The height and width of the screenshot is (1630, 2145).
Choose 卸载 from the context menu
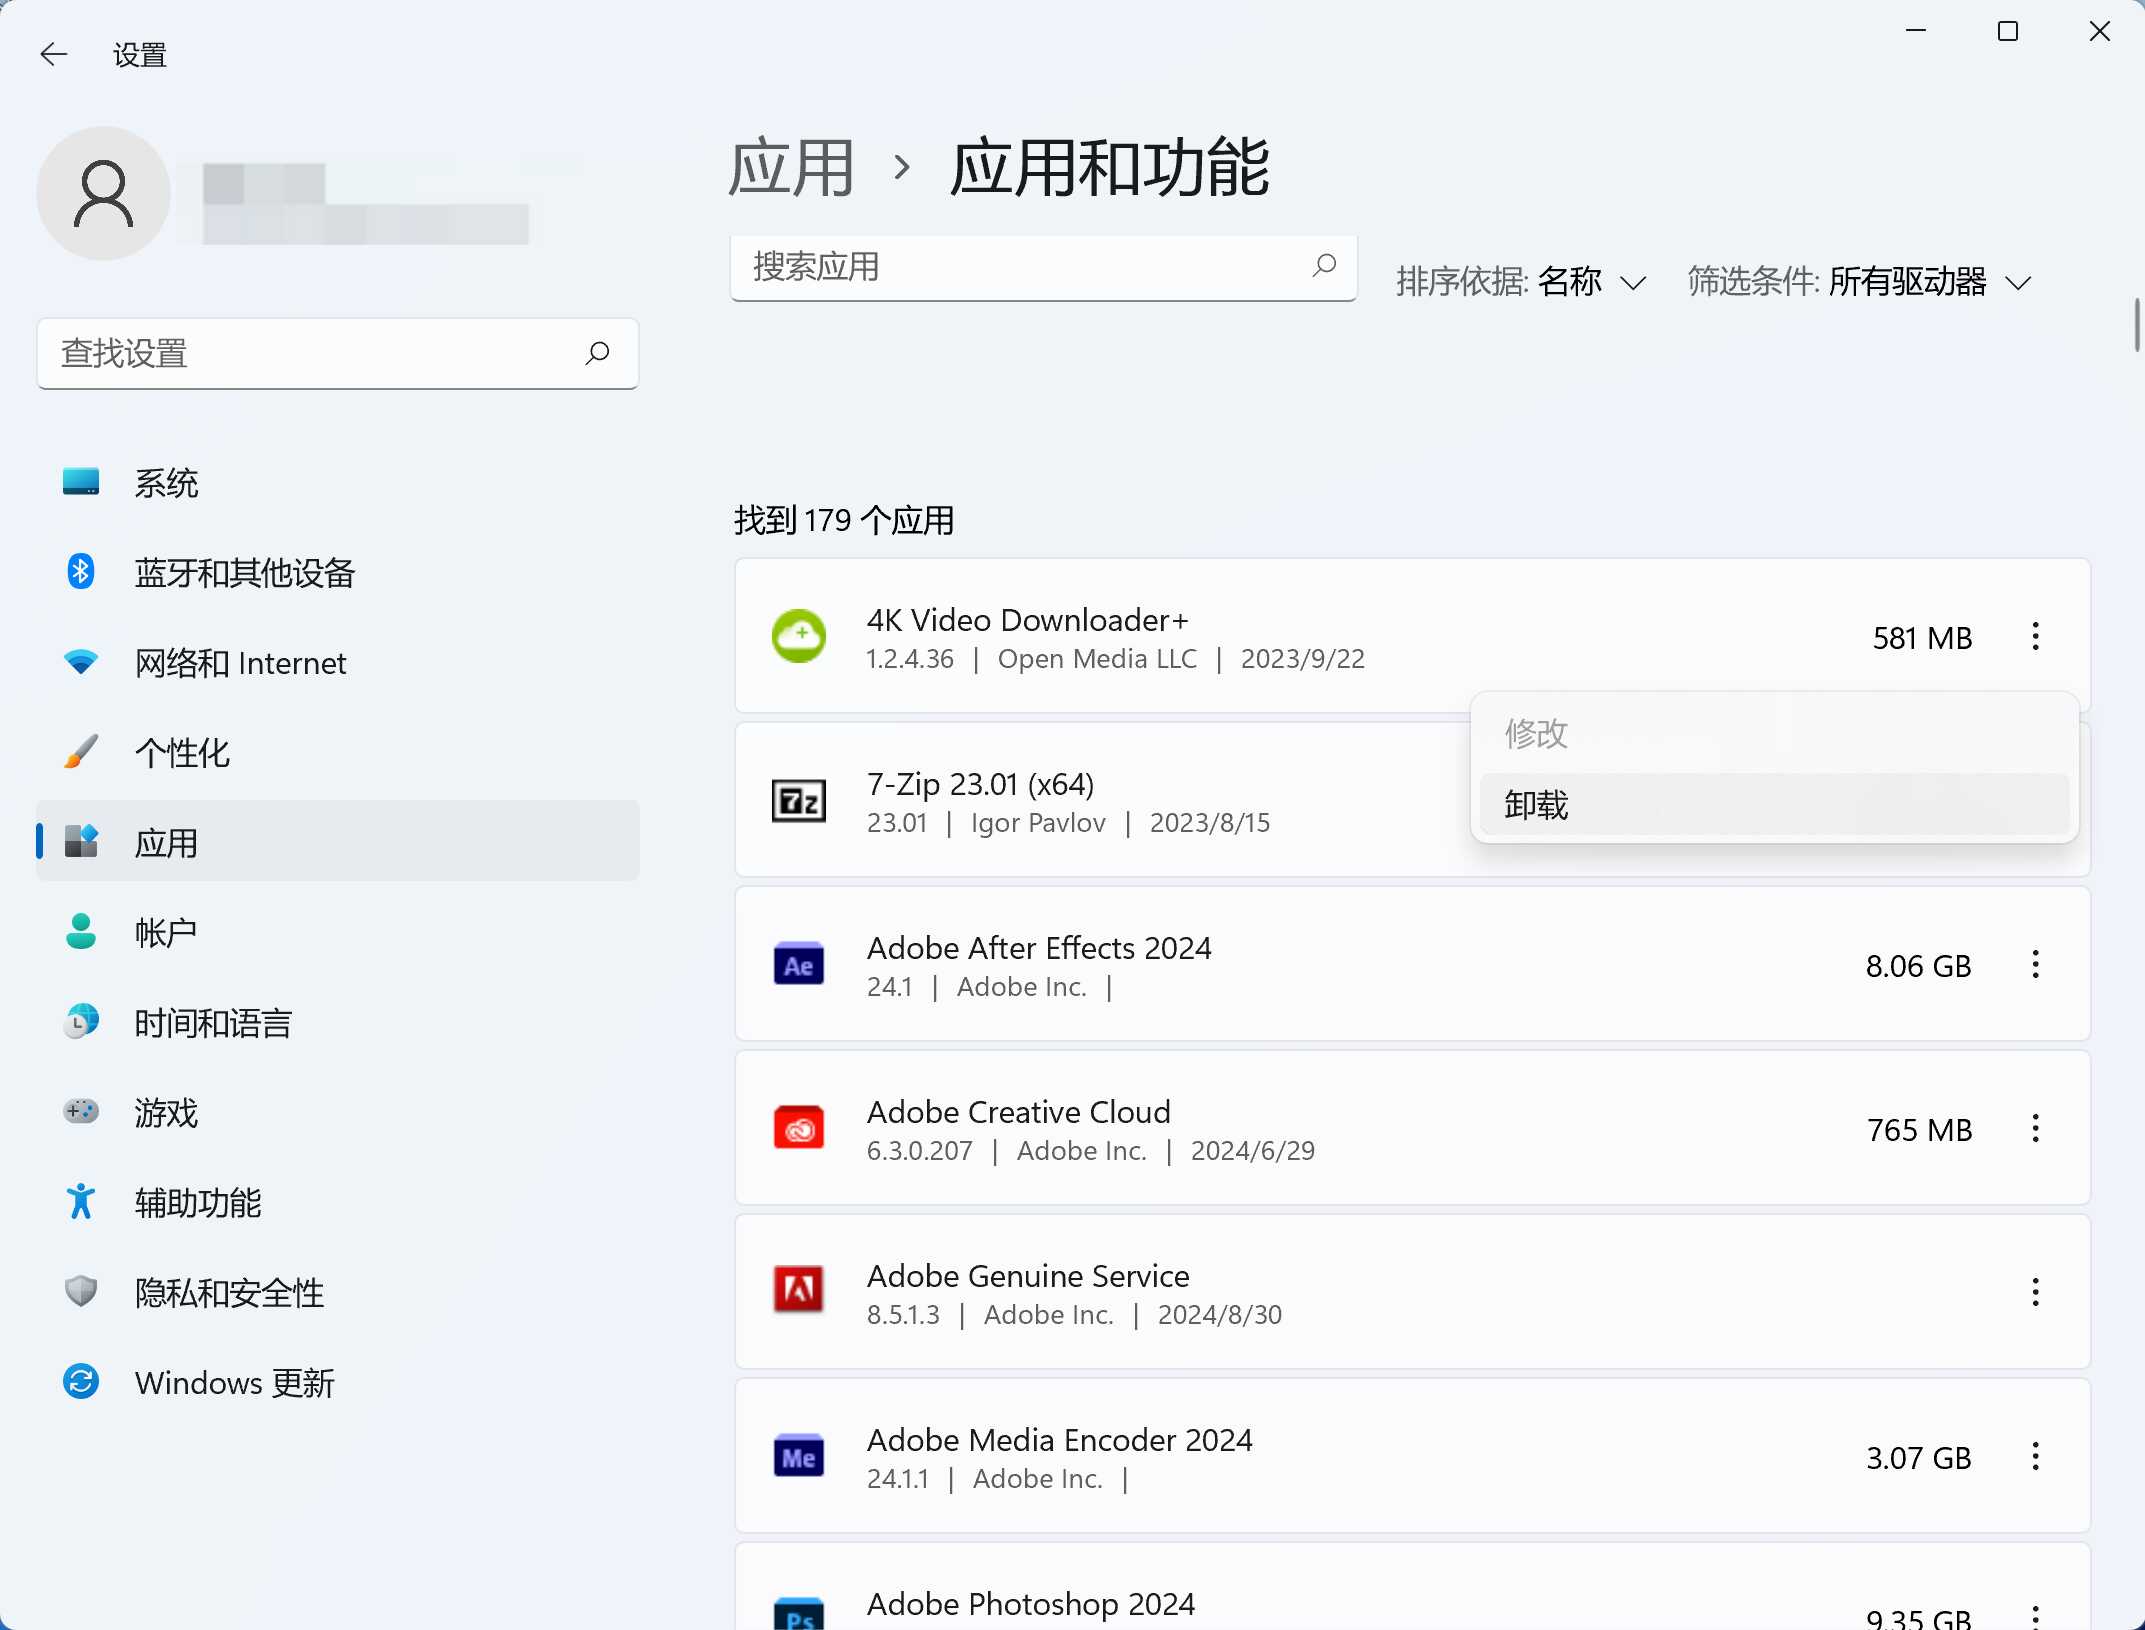coord(1774,804)
